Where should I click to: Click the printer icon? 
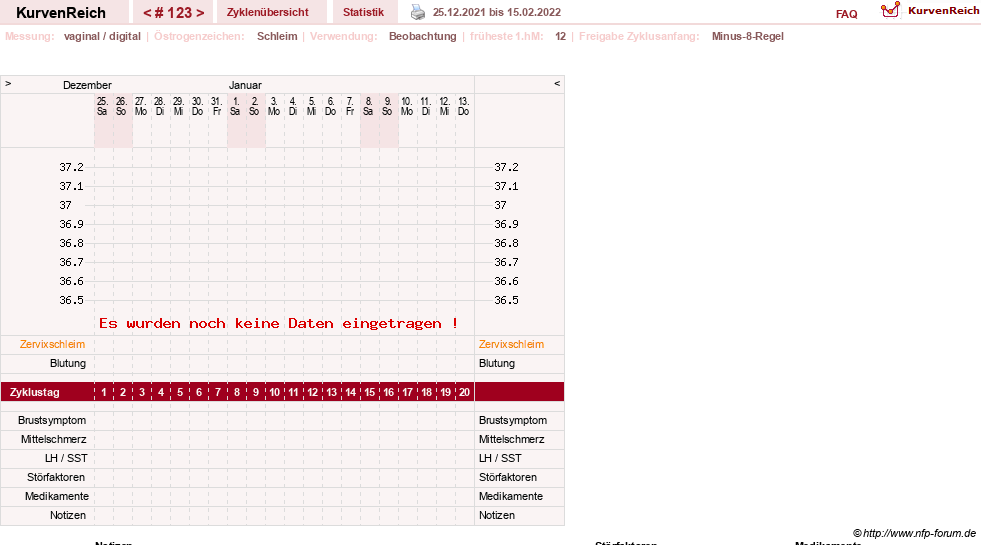(418, 12)
